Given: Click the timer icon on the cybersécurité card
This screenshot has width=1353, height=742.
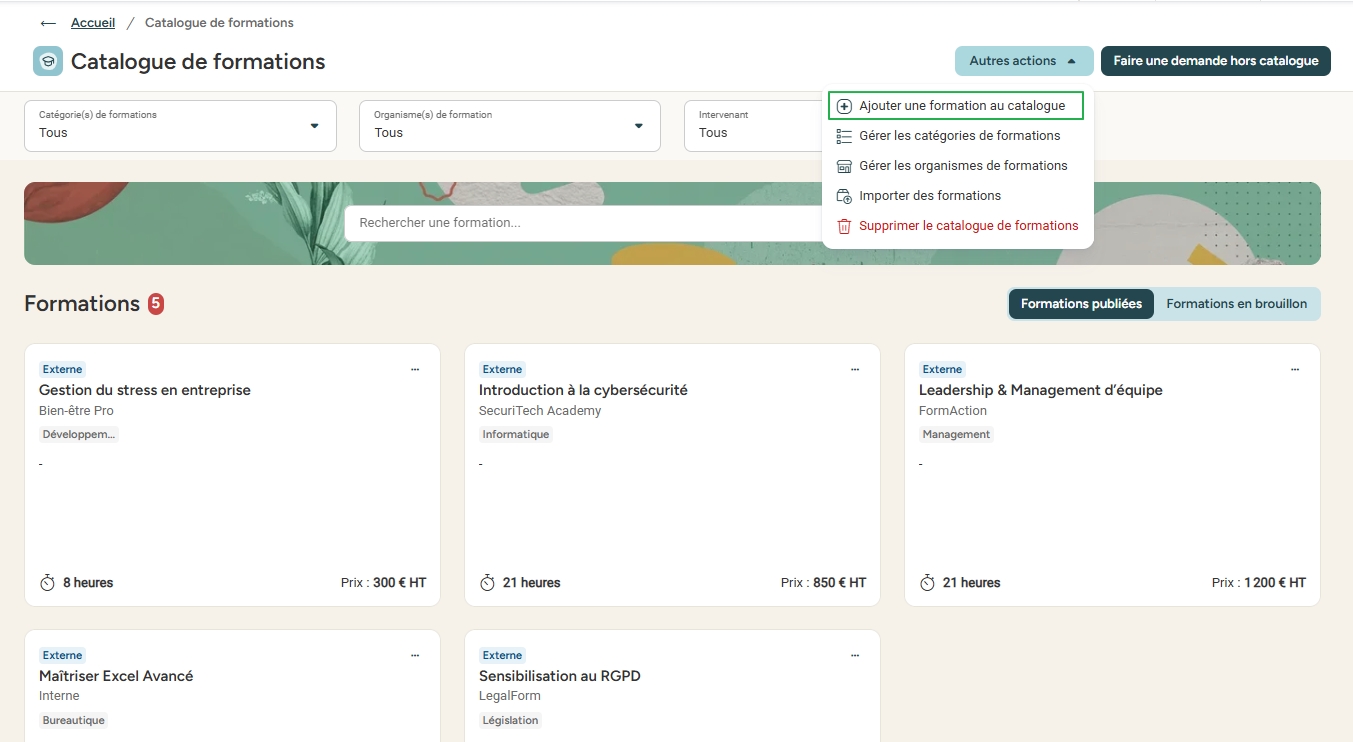Looking at the screenshot, I should (487, 582).
